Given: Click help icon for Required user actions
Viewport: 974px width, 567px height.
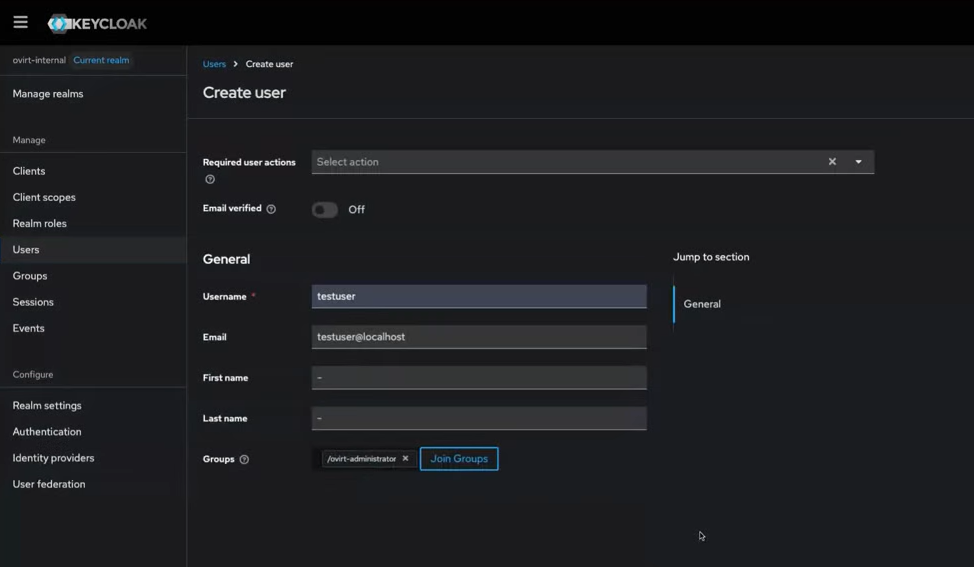Looking at the screenshot, I should pyautogui.click(x=210, y=180).
